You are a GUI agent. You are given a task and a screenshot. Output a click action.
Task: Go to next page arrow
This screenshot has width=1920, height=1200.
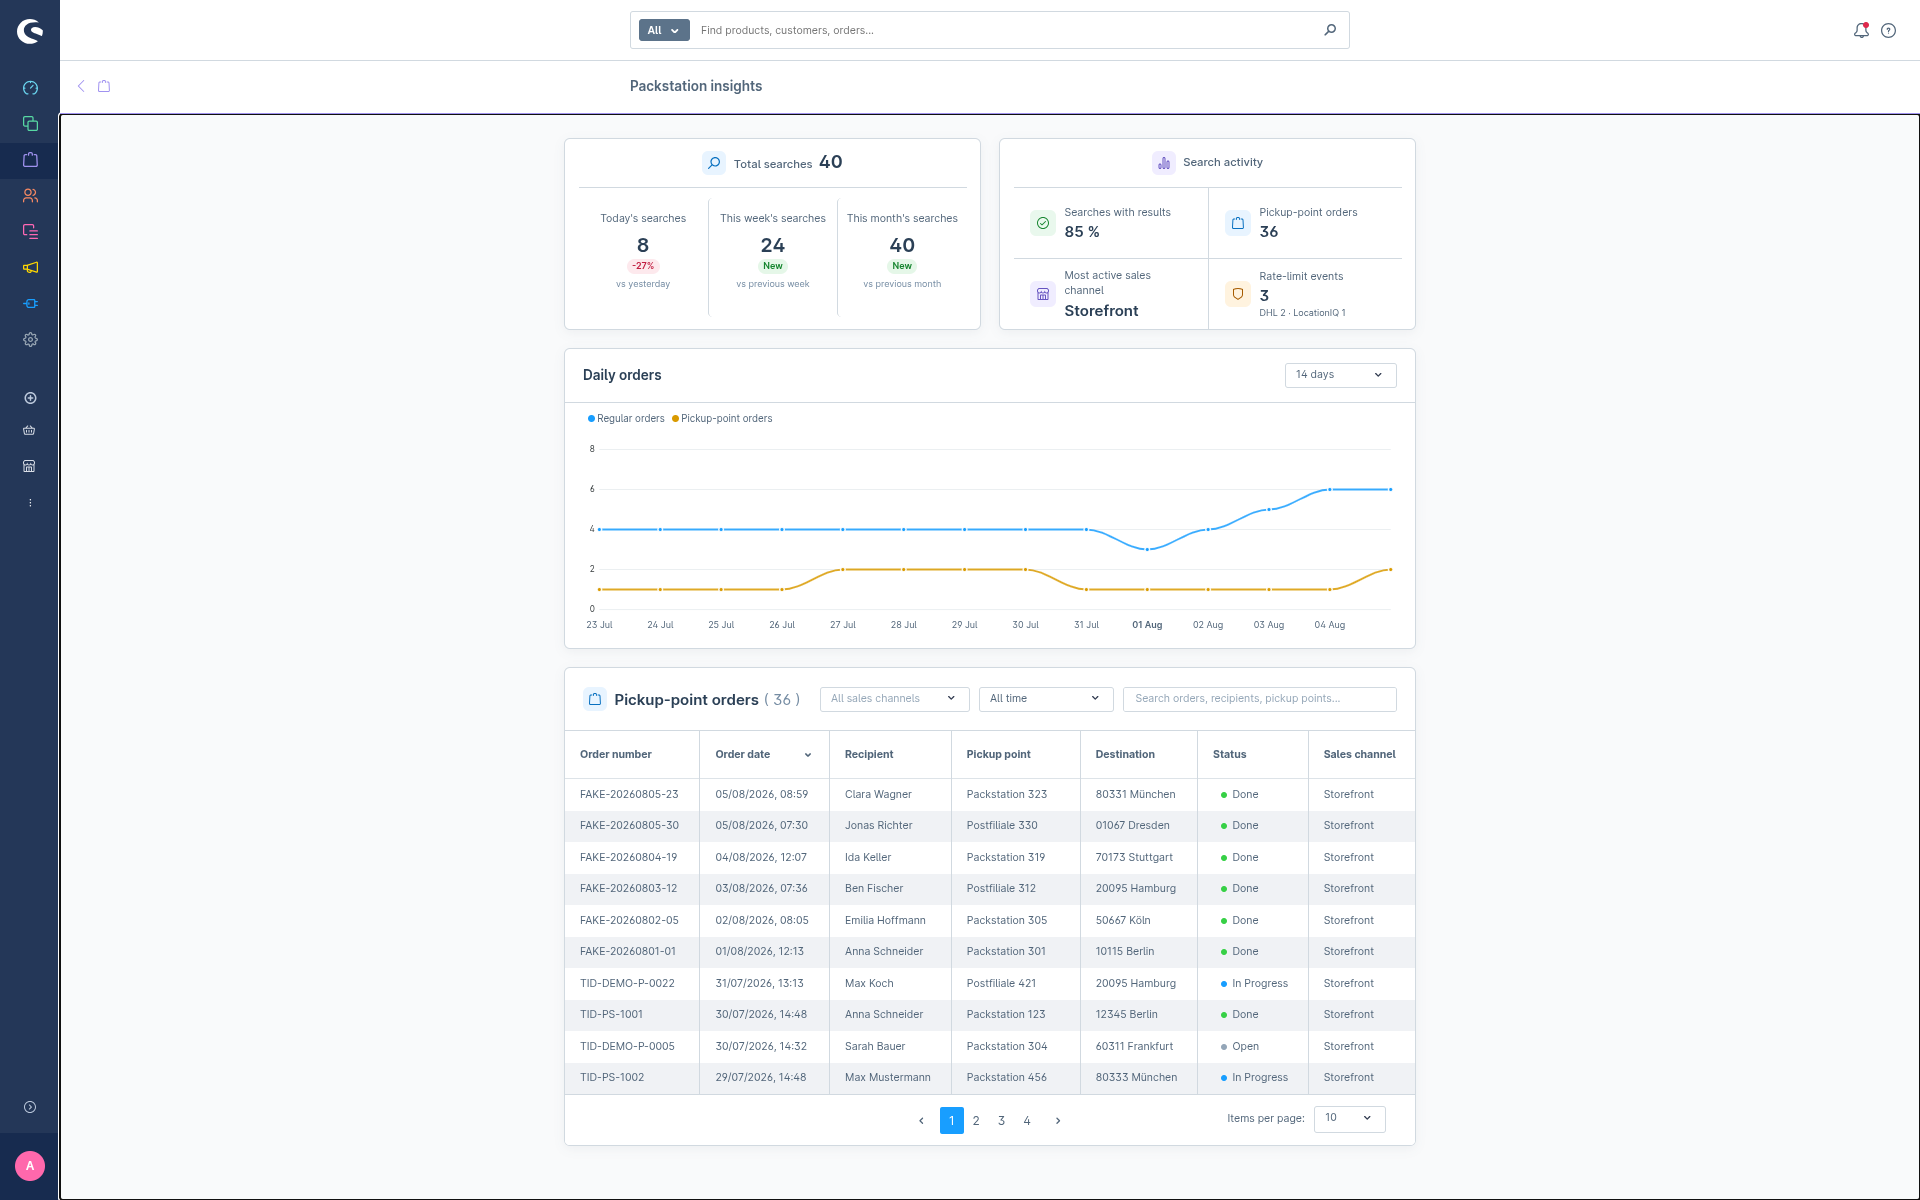1058,1121
